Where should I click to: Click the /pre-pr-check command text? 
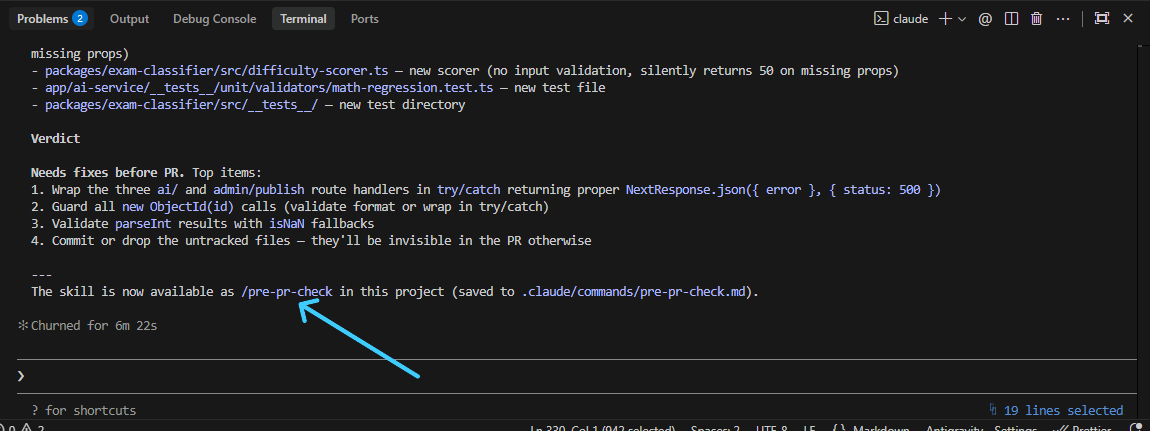[287, 292]
